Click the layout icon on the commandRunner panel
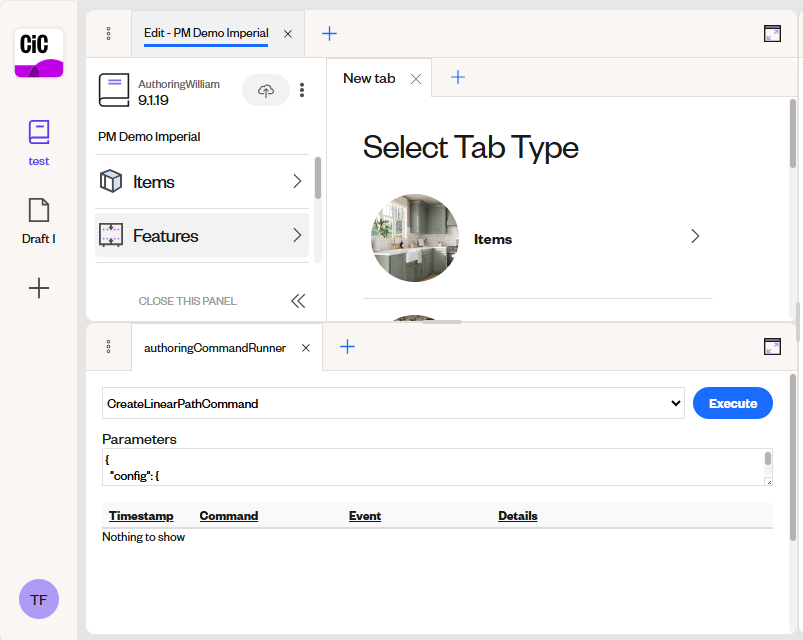 click(x=772, y=346)
